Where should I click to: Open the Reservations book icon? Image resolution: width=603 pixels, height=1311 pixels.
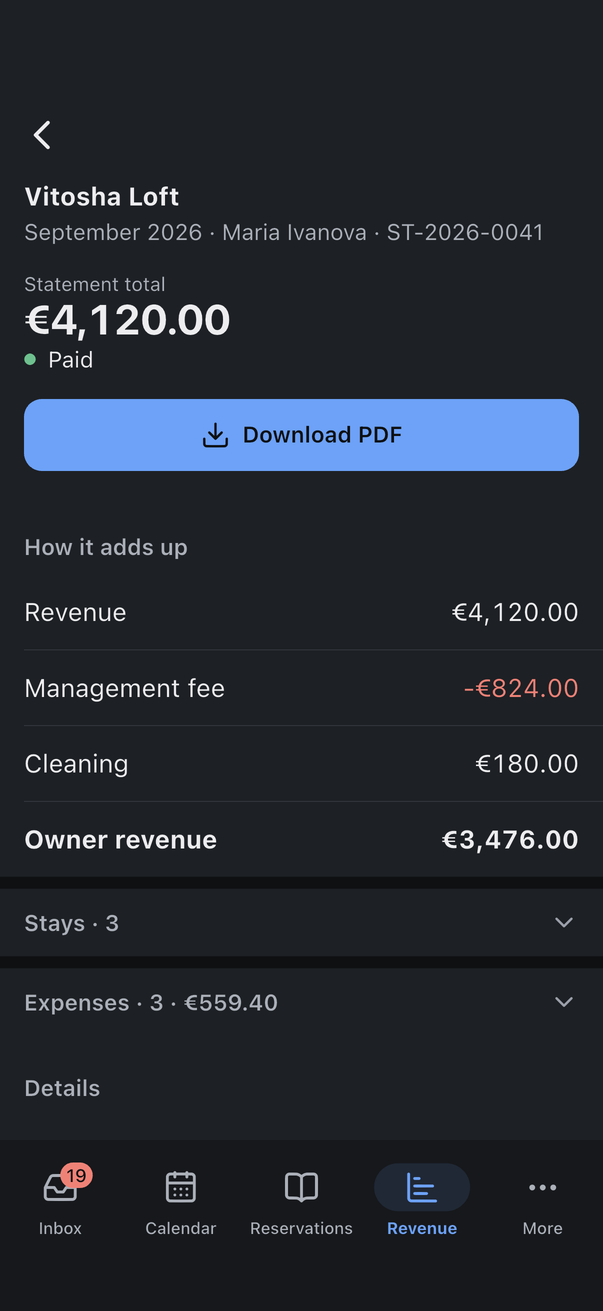pyautogui.click(x=301, y=1187)
